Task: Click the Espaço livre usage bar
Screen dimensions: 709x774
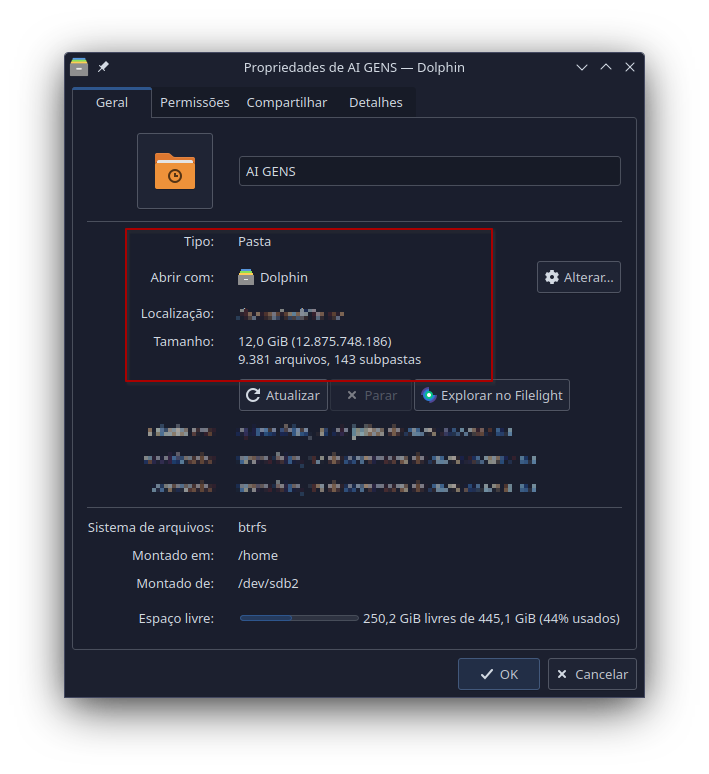Action: click(299, 618)
